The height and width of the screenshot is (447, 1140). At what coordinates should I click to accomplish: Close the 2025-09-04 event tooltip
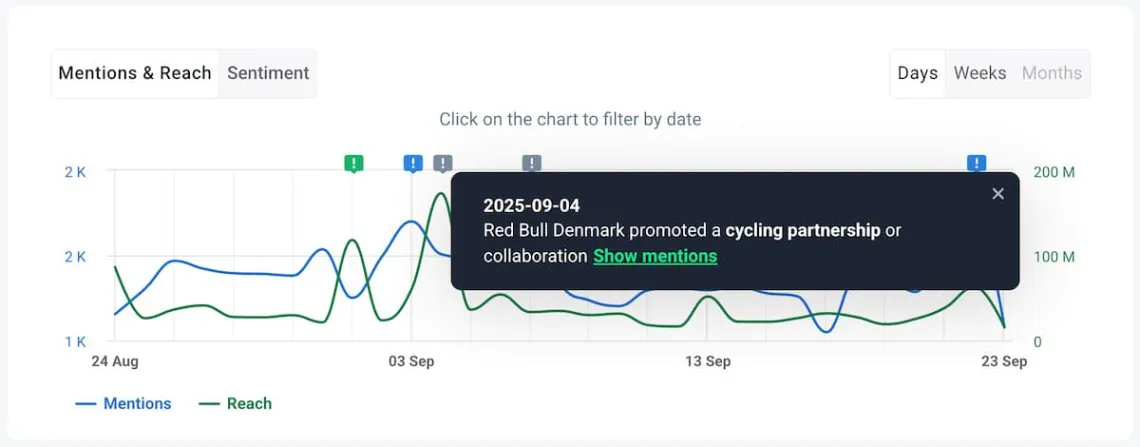tap(997, 194)
